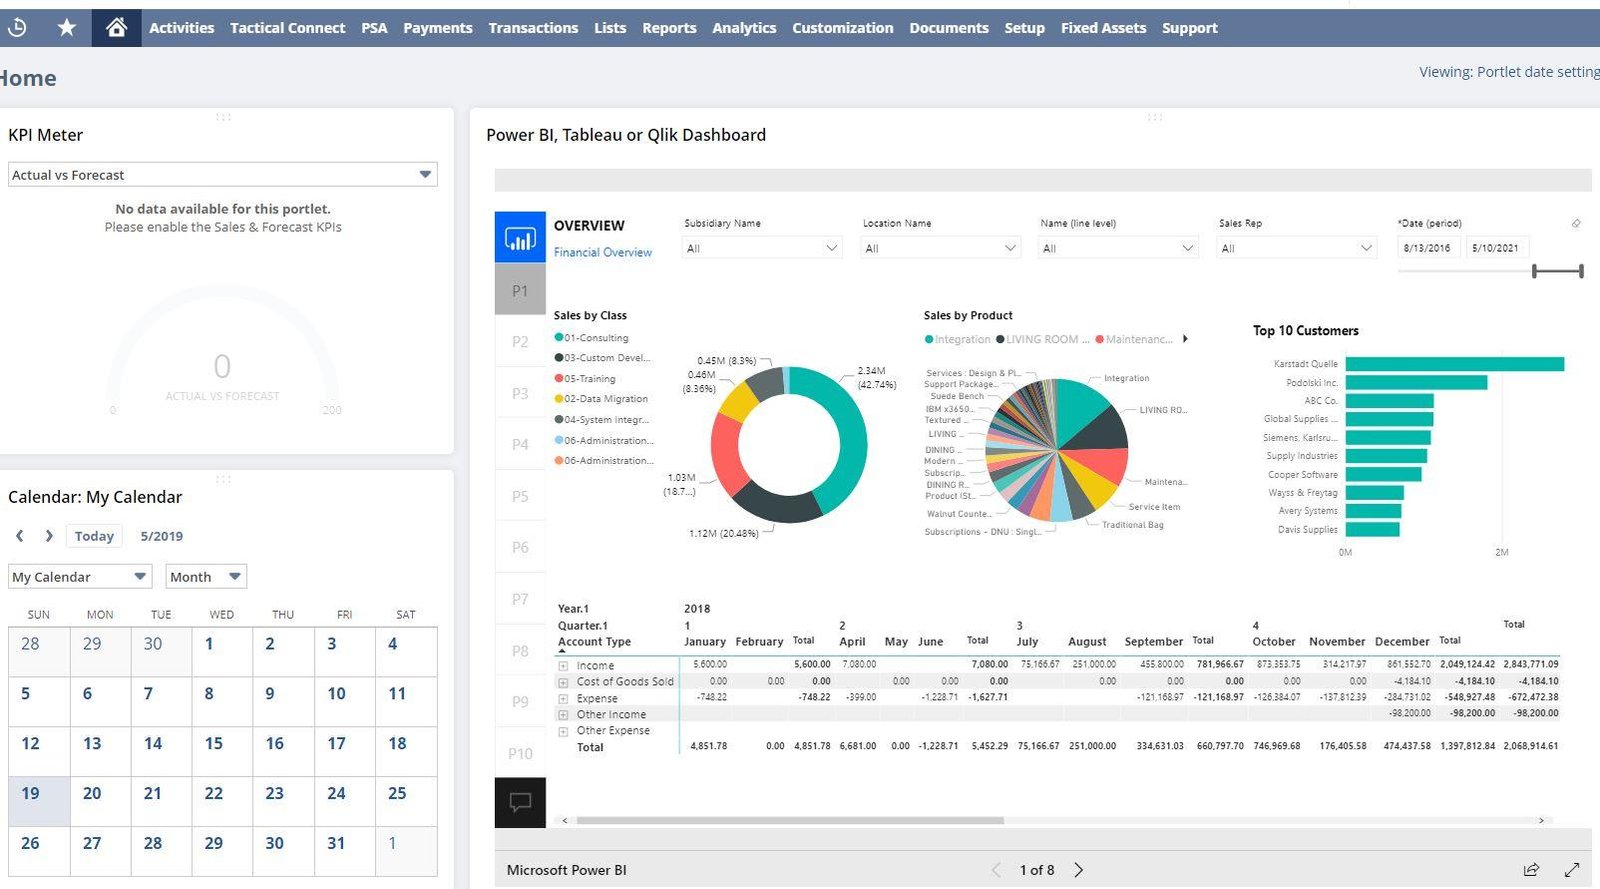Image resolution: width=1600 pixels, height=889 pixels.
Task: Click the 02-Data Migration legend entry
Action: pyautogui.click(x=601, y=399)
